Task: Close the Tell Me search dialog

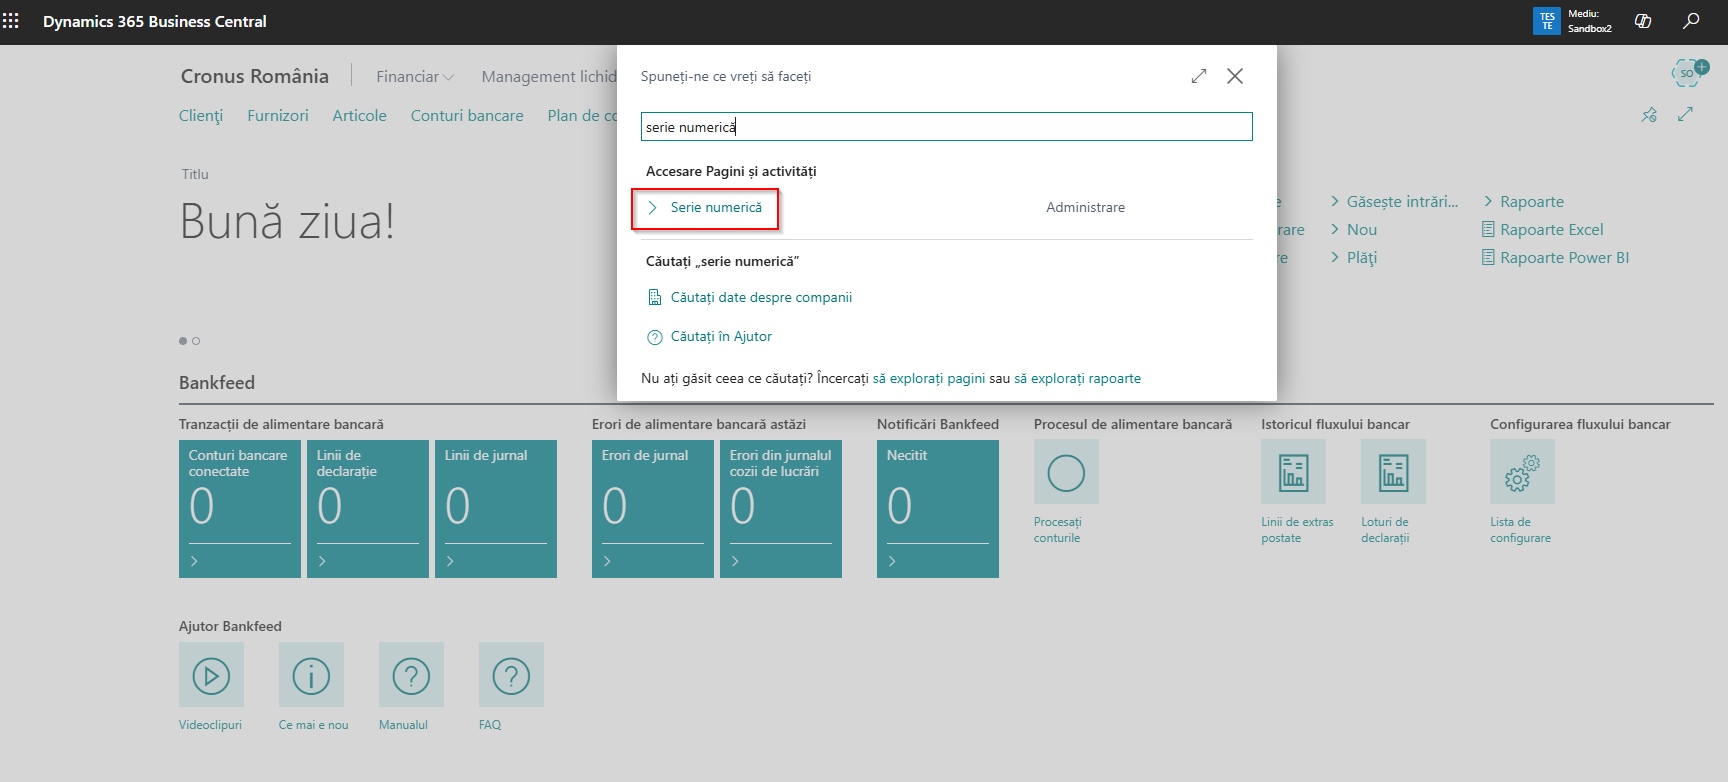Action: tap(1235, 76)
